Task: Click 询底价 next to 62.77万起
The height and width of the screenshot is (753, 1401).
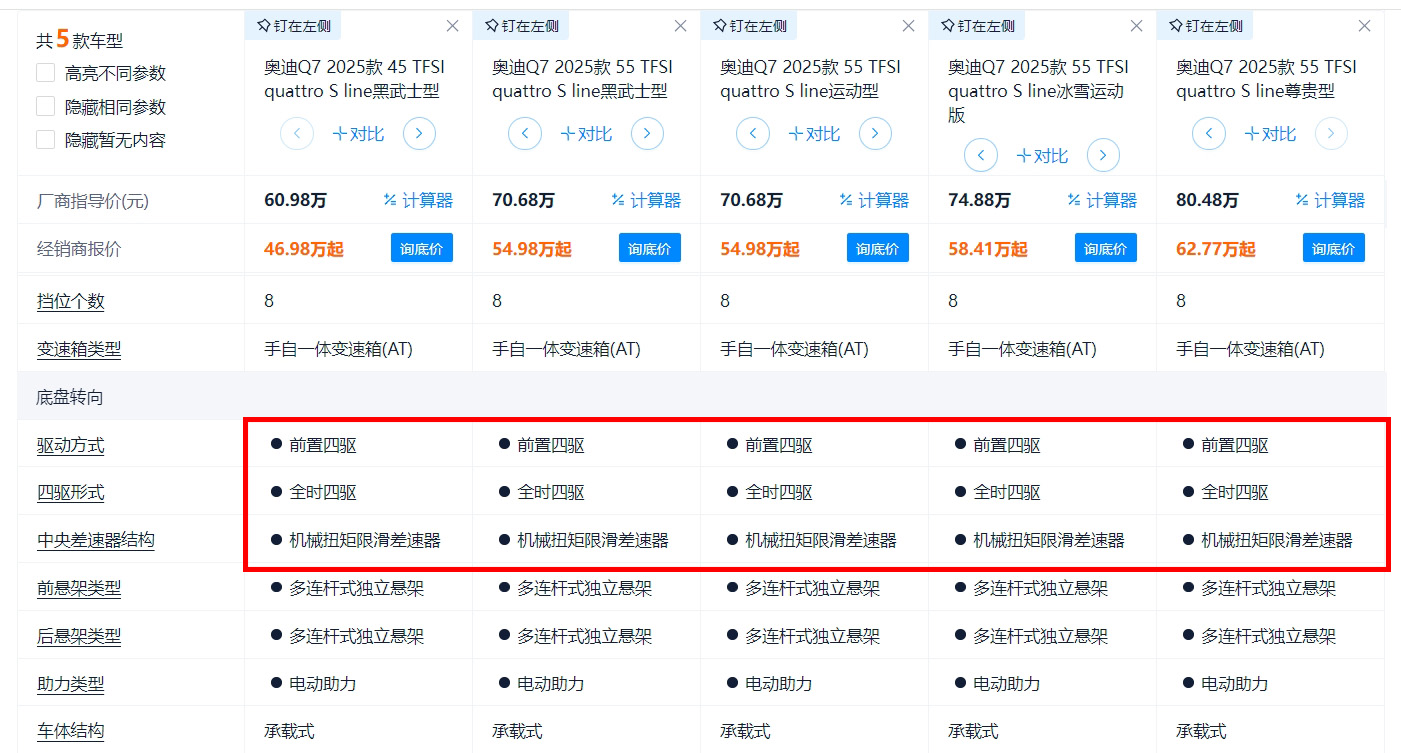Action: coord(1334,248)
